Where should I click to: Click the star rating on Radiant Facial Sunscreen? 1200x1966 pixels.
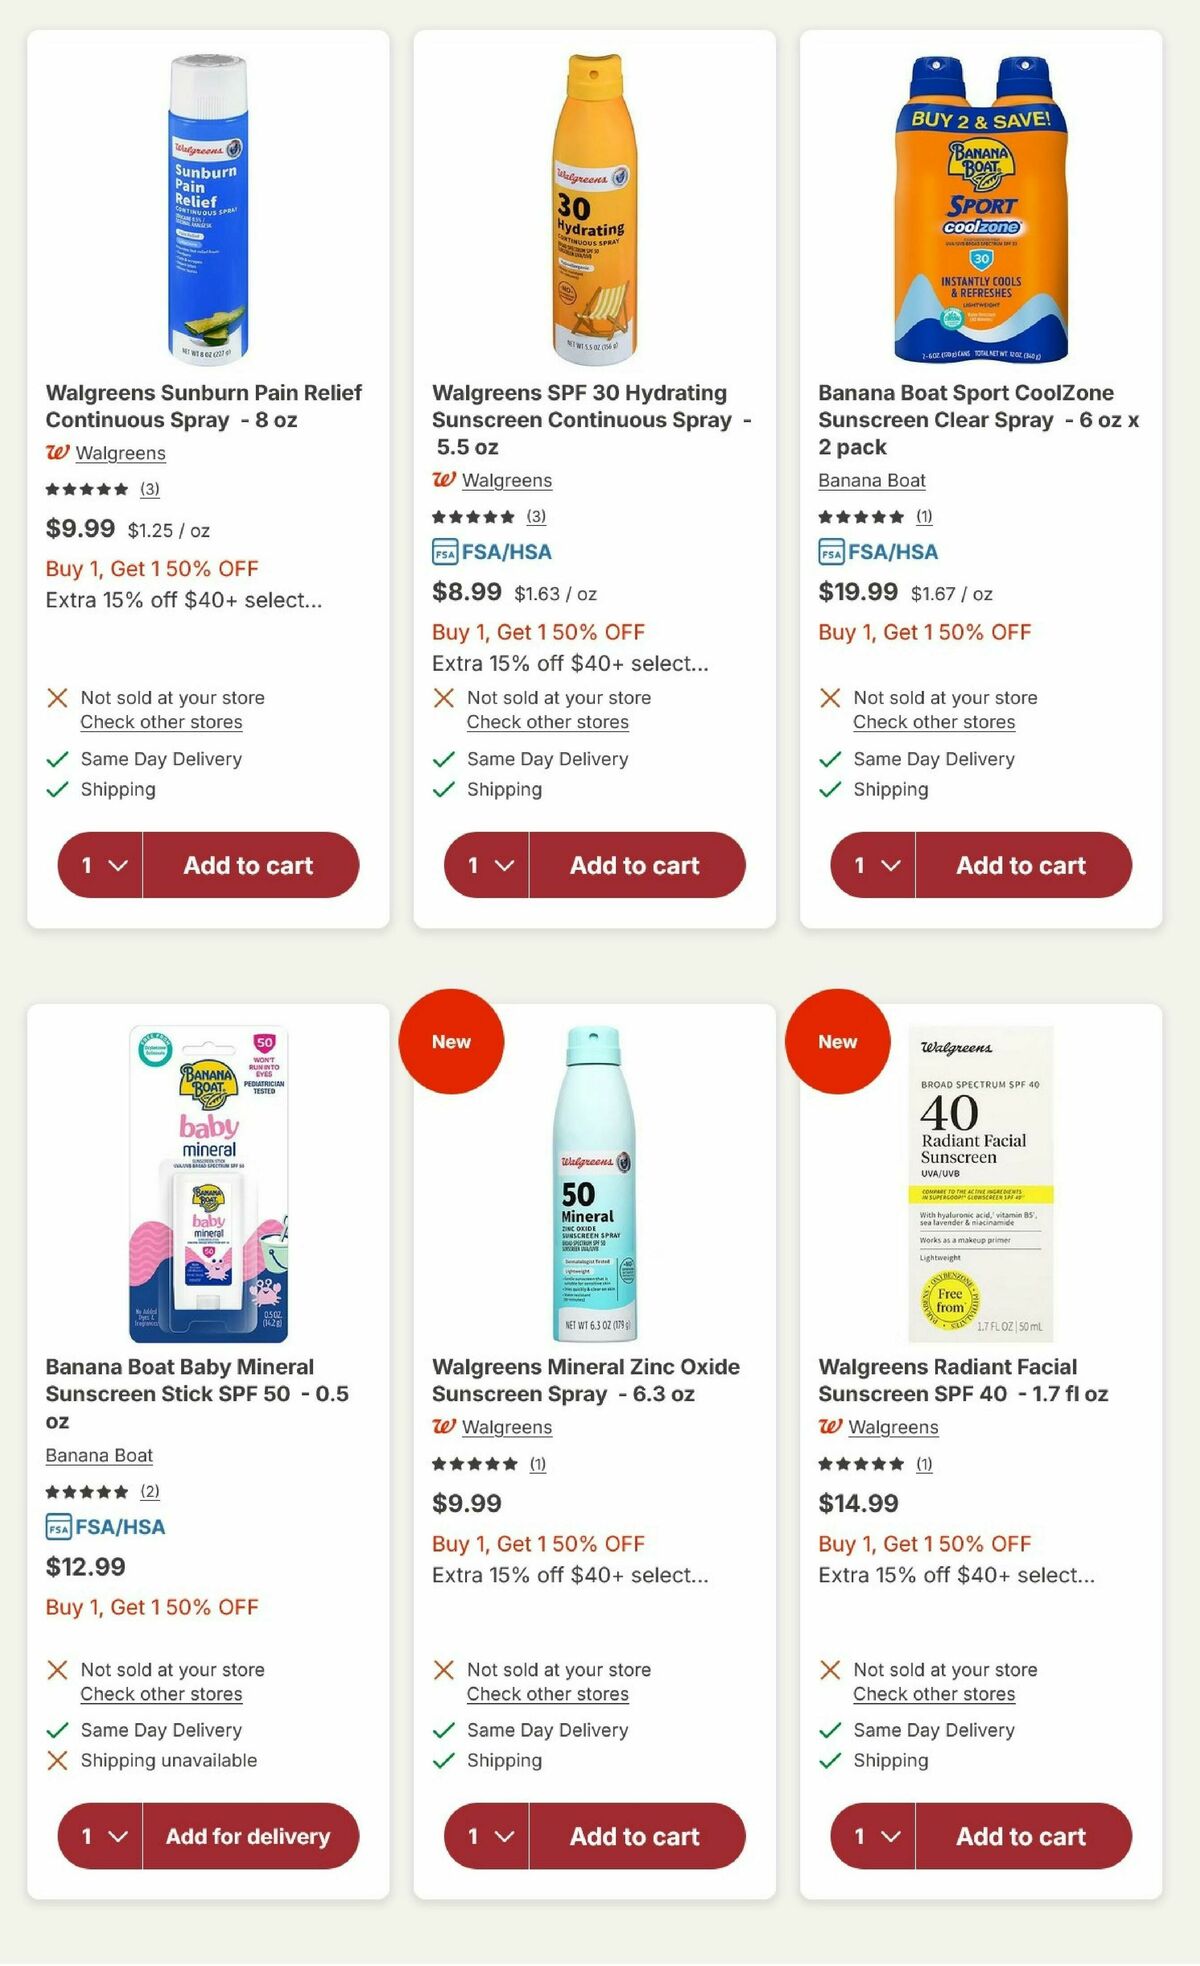[x=860, y=1463]
